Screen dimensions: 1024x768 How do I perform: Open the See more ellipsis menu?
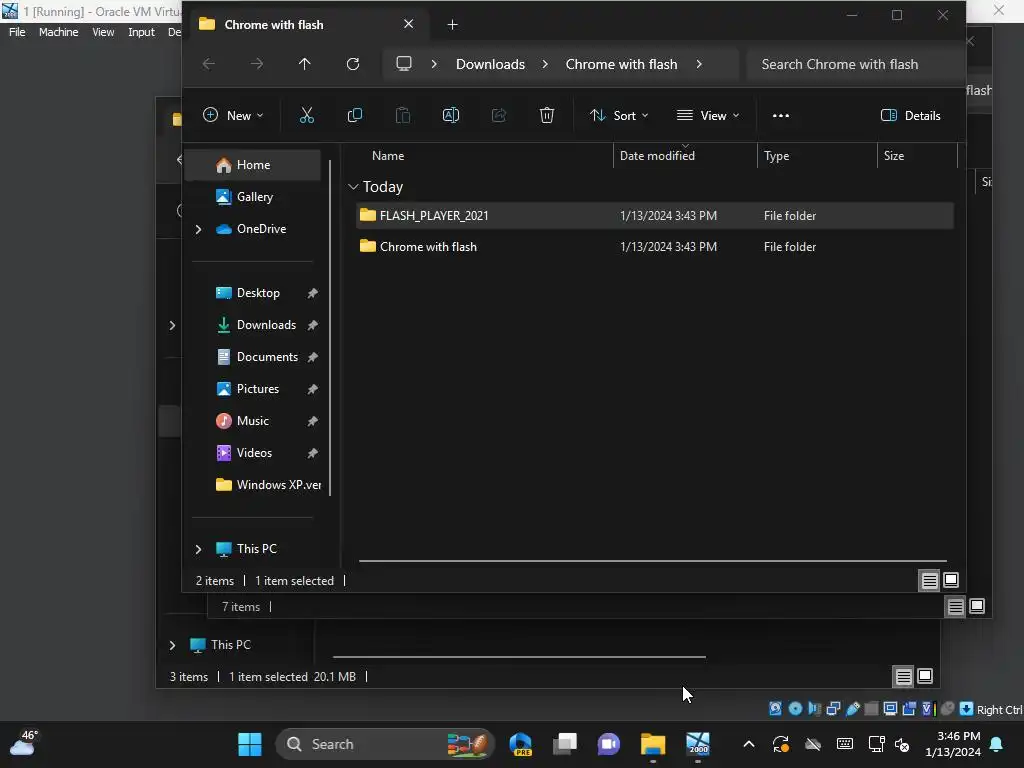[x=780, y=116]
